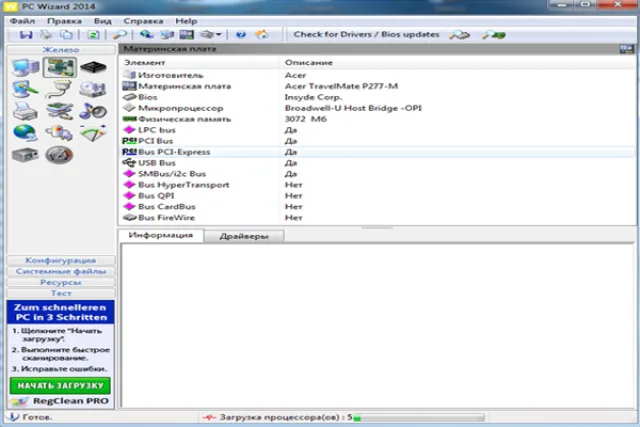640x427 pixels.
Task: Click the magnifier with green arrow icon
Action: click(x=493, y=35)
